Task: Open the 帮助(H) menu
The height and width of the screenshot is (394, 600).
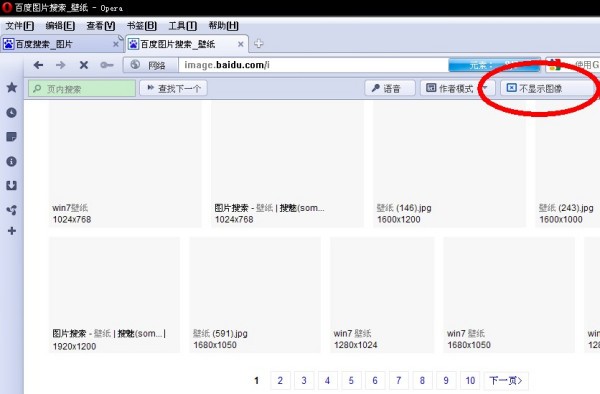Action: pos(223,26)
